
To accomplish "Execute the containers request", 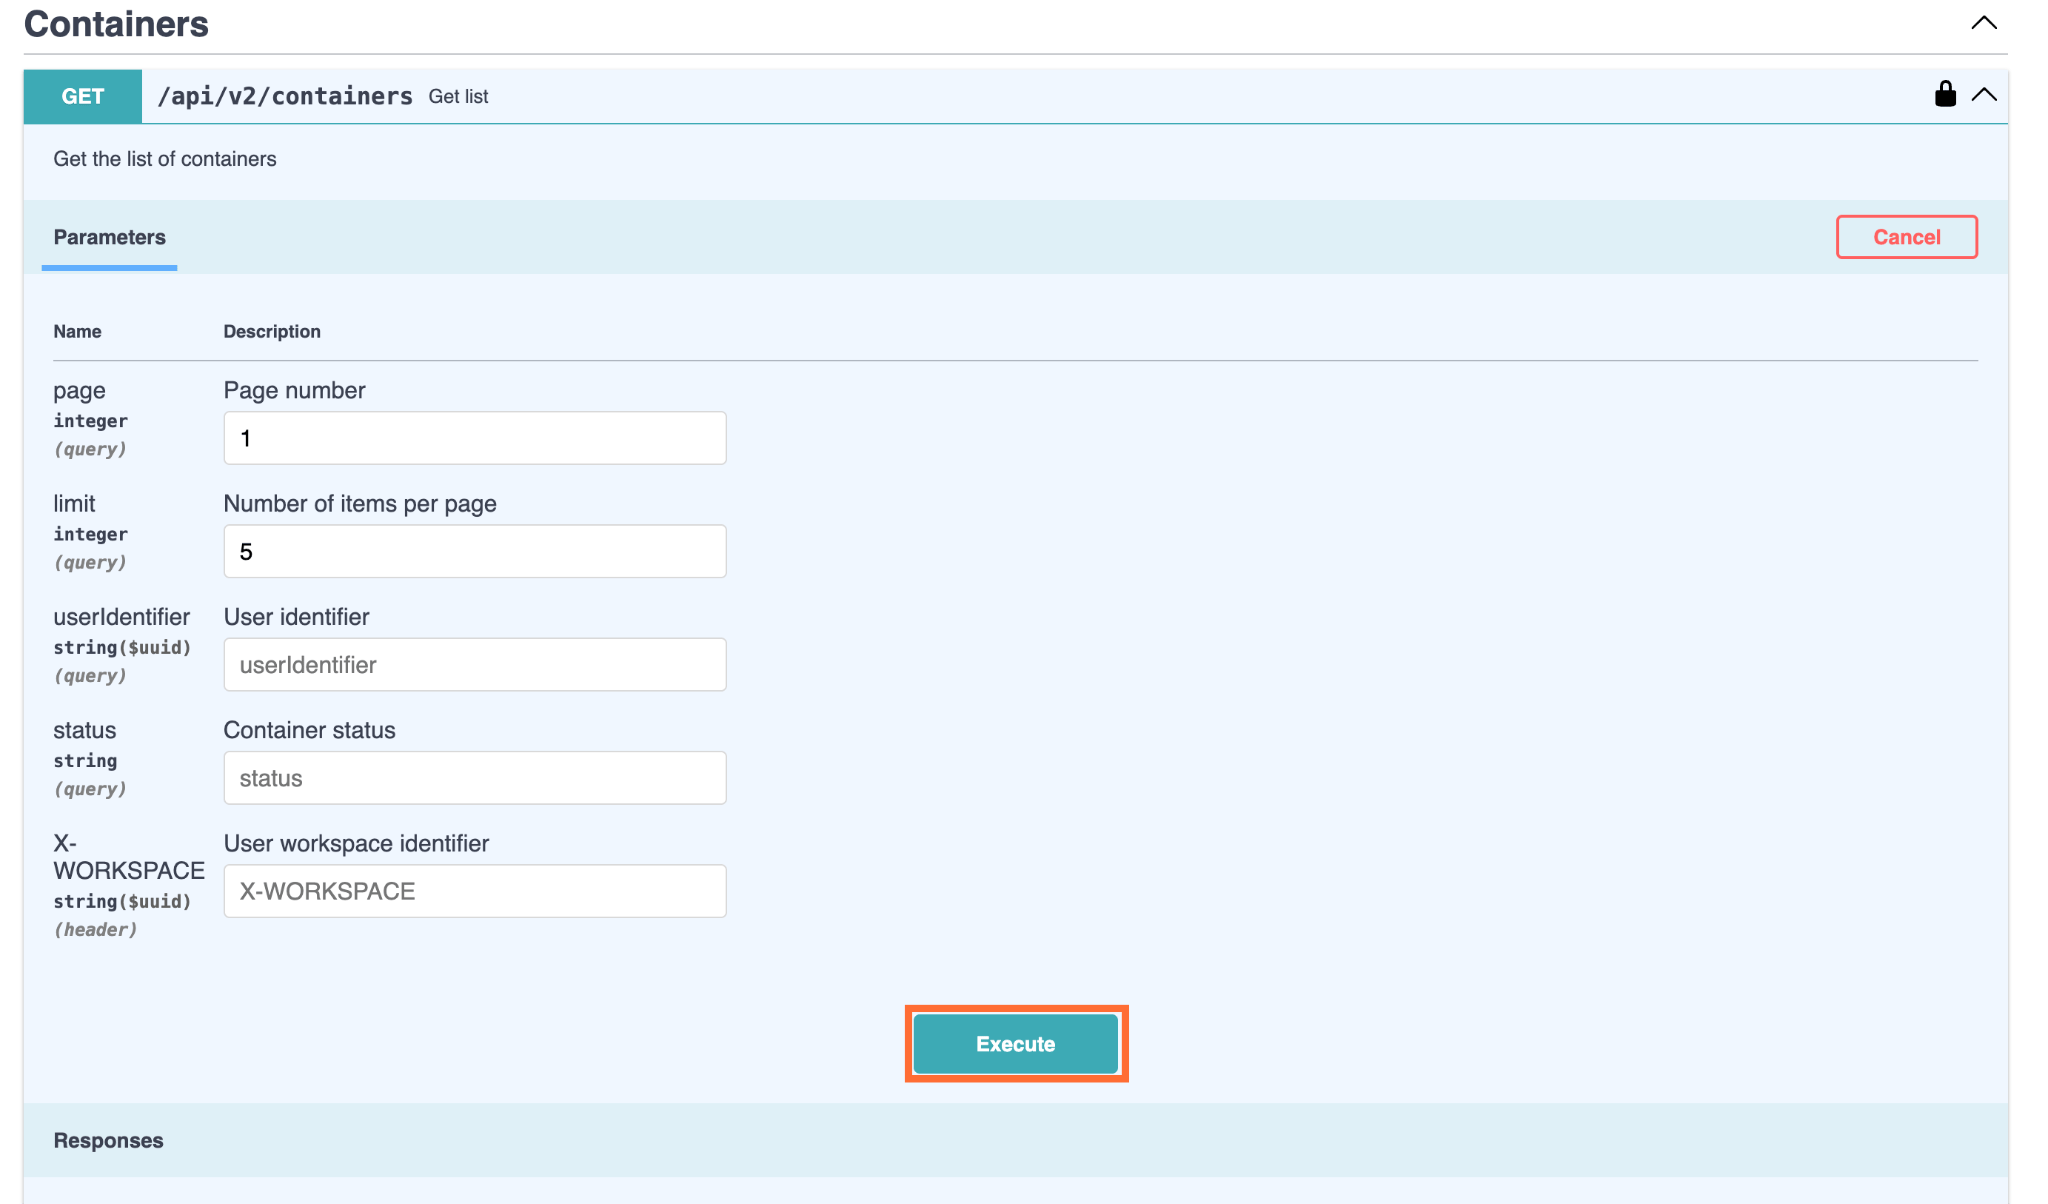I will pyautogui.click(x=1016, y=1044).
